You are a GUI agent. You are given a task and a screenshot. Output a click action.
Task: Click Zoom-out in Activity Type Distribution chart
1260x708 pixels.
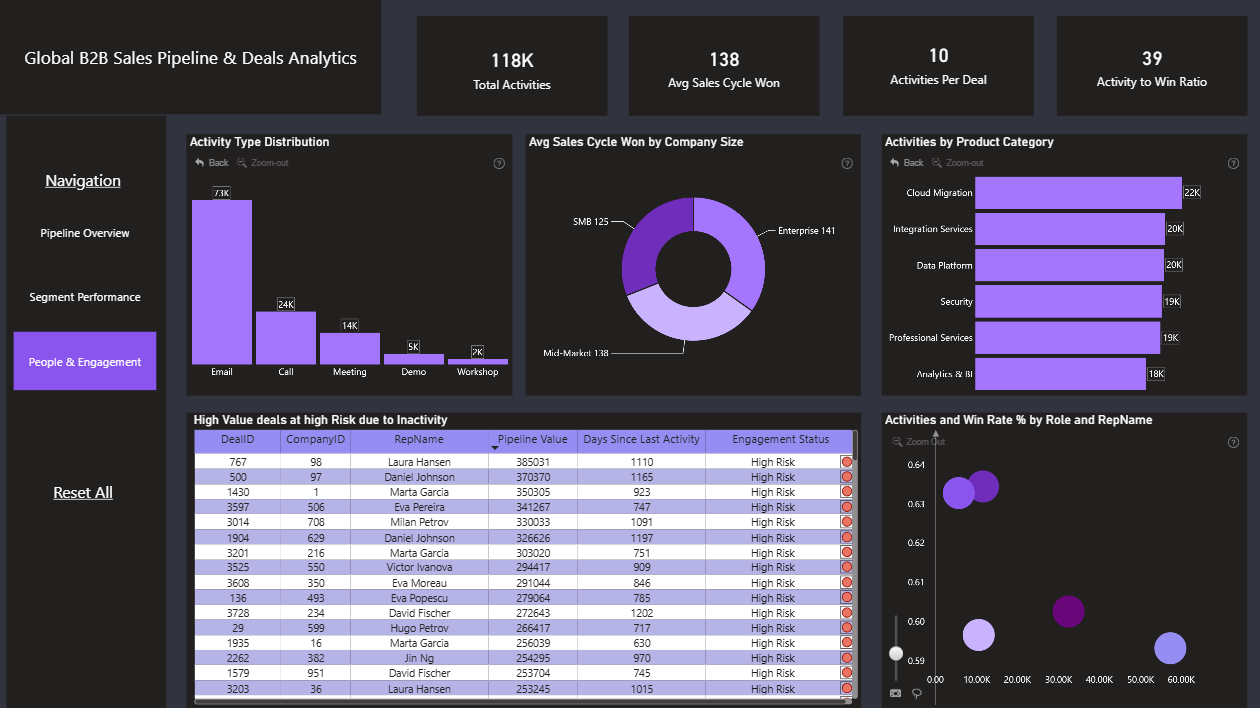tap(263, 163)
